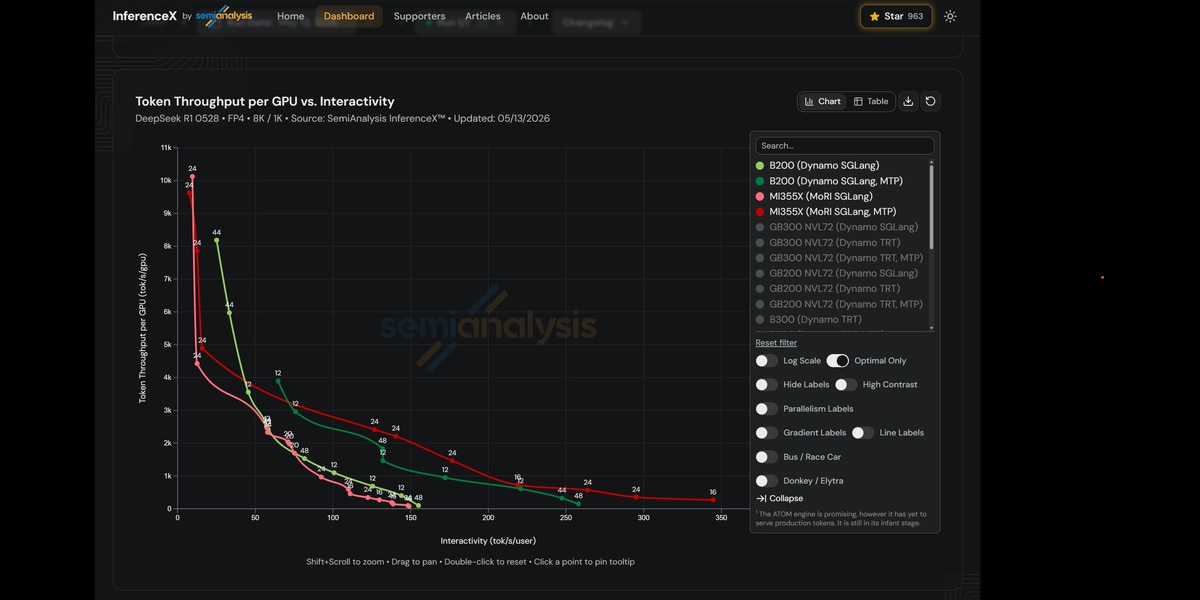This screenshot has width=1200, height=600.
Task: Enable the High Contrast toggle
Action: click(846, 385)
